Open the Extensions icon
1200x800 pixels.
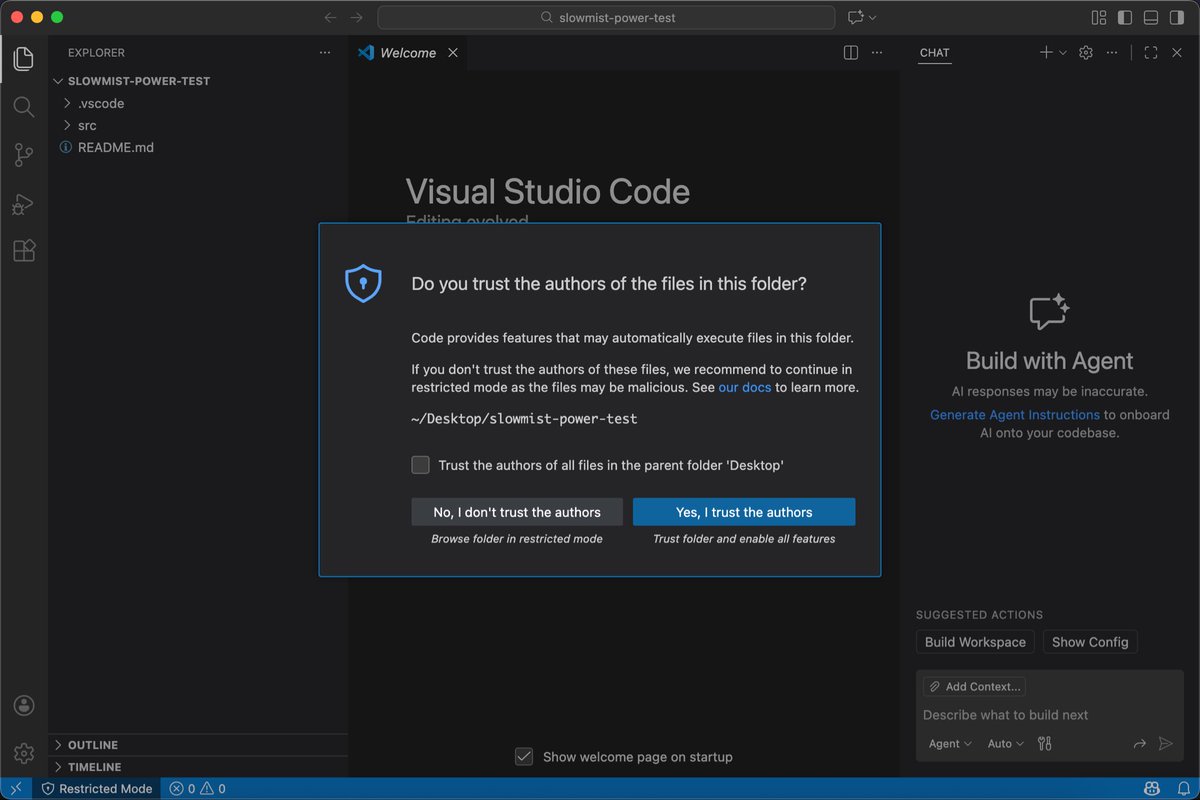tap(23, 251)
